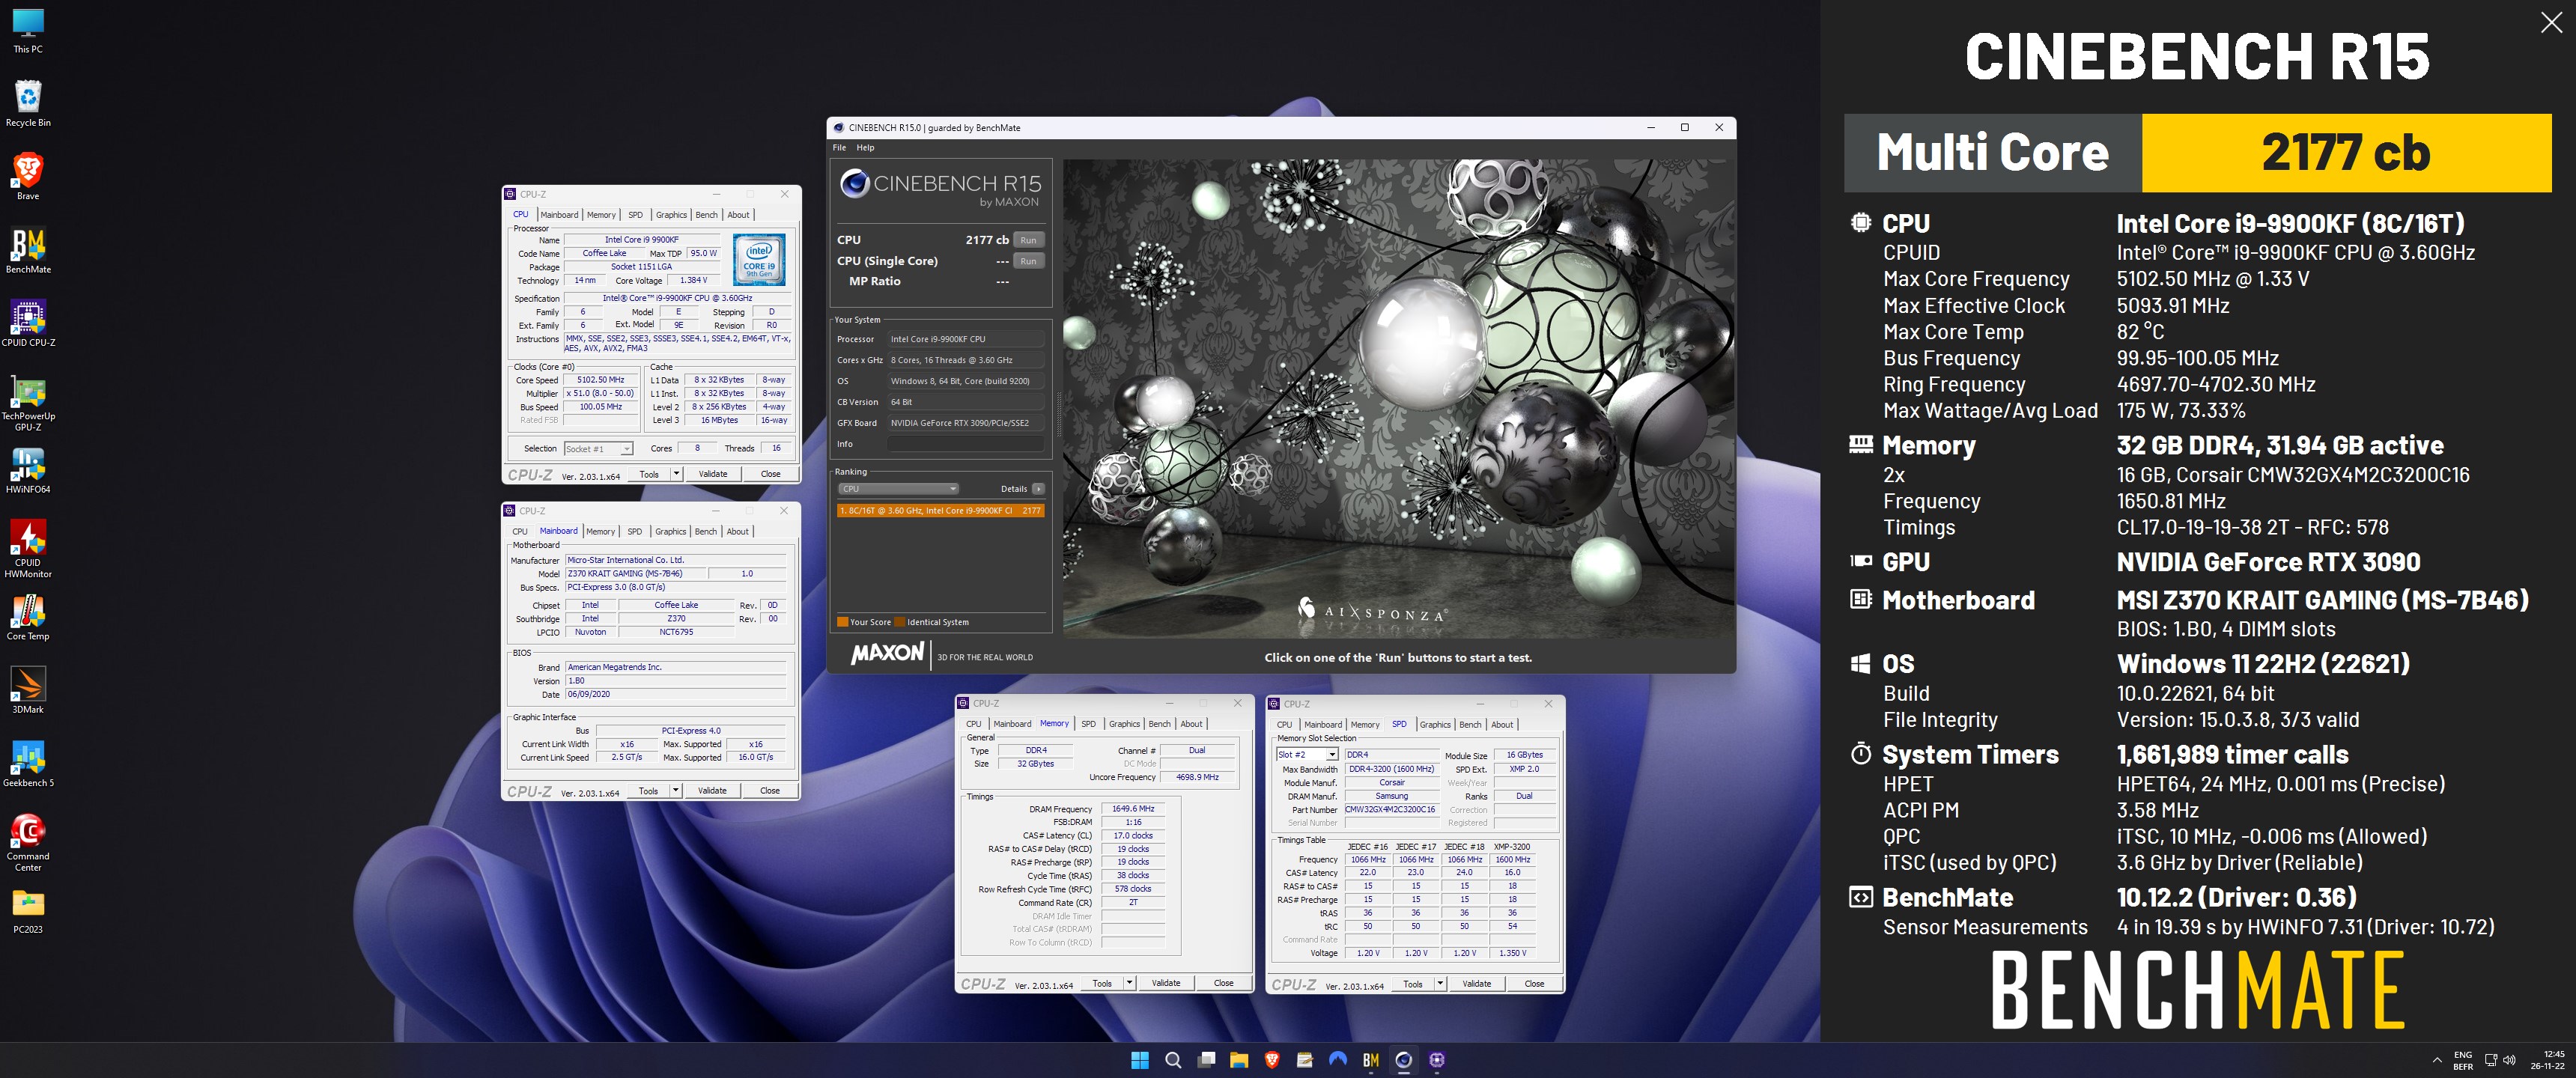Open File Explorer from the taskbar
2576x1078 pixels.
click(1239, 1060)
